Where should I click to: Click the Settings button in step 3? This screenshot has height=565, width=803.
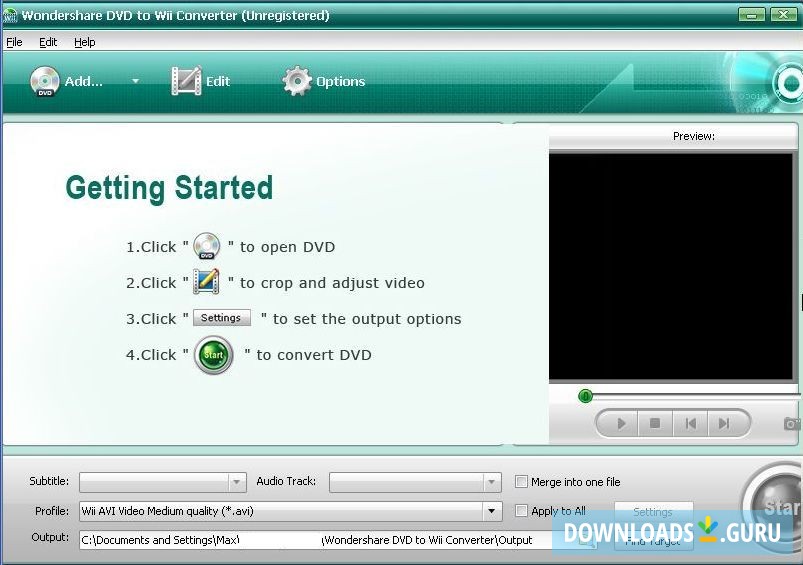[x=221, y=318]
